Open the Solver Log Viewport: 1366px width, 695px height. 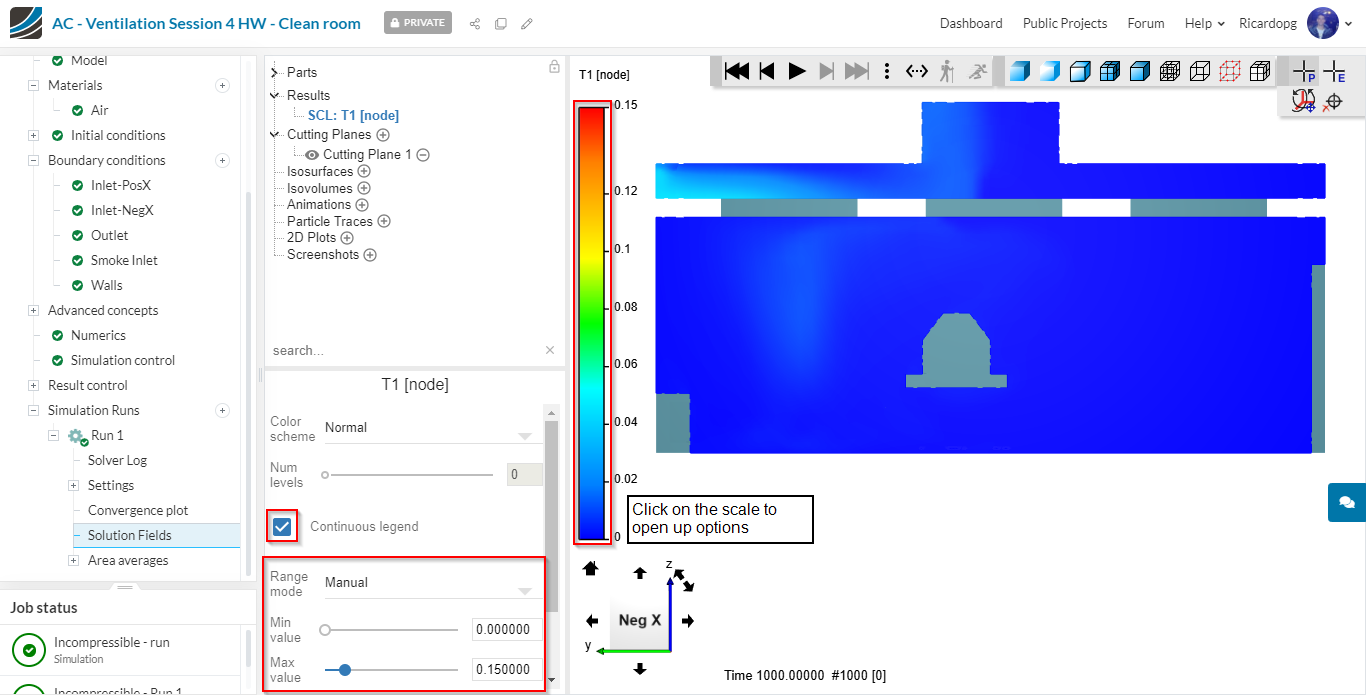pos(117,460)
